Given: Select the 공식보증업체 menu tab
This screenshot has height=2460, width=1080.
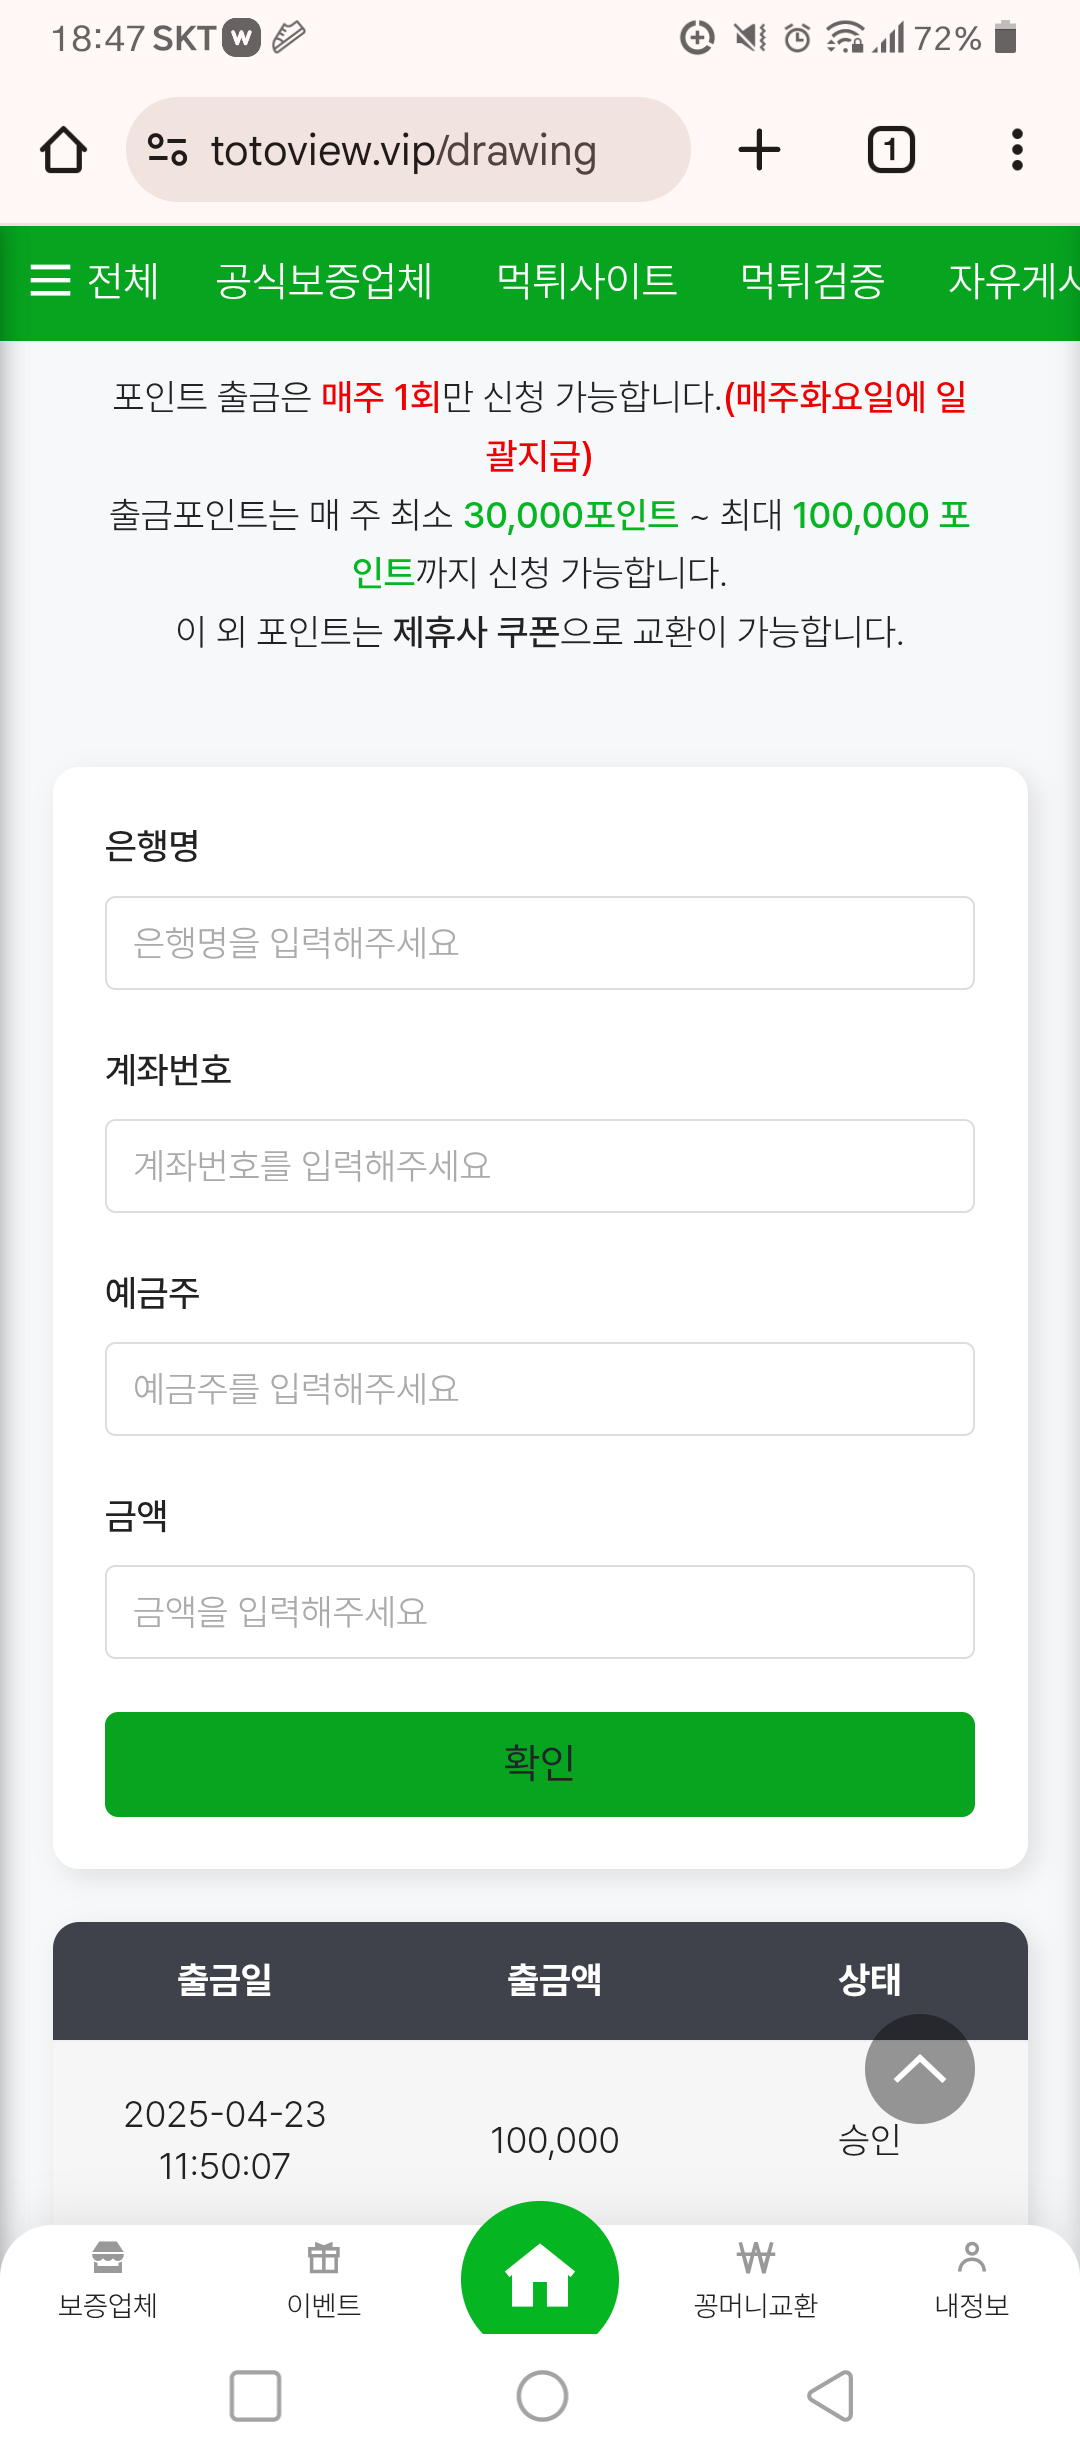Looking at the screenshot, I should (324, 281).
